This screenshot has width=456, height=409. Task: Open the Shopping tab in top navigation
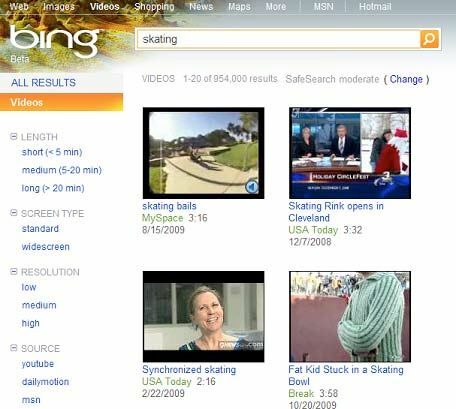[154, 7]
